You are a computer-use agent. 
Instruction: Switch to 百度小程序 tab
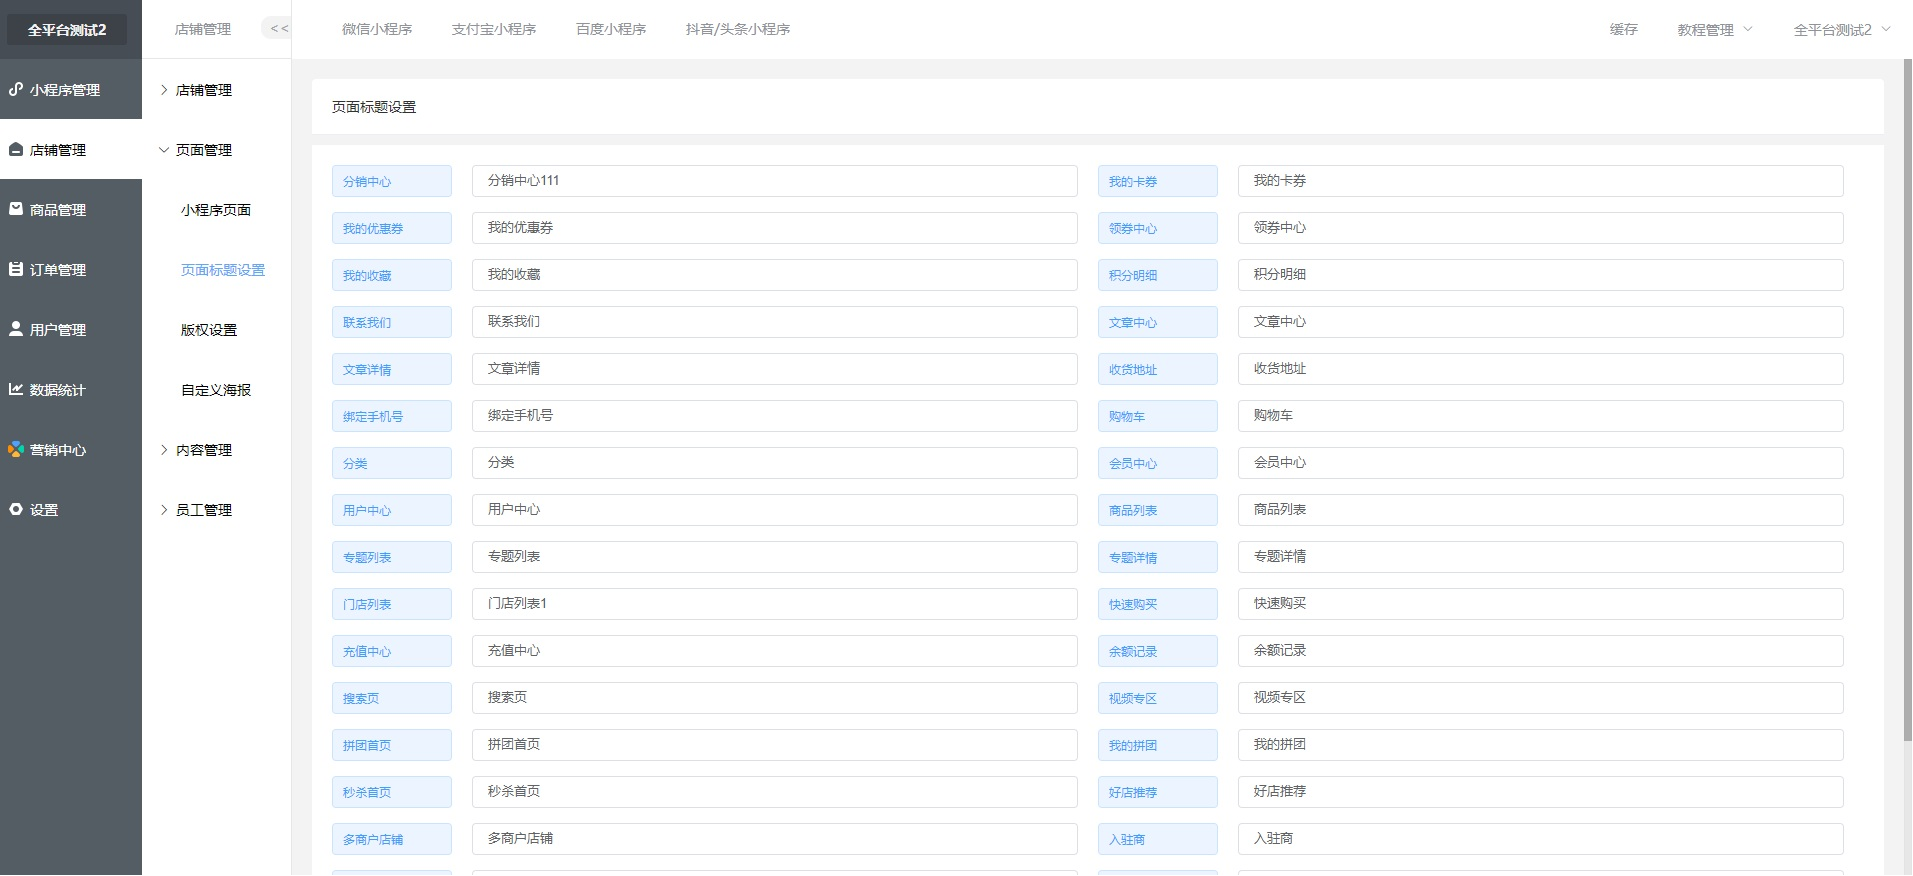(611, 29)
